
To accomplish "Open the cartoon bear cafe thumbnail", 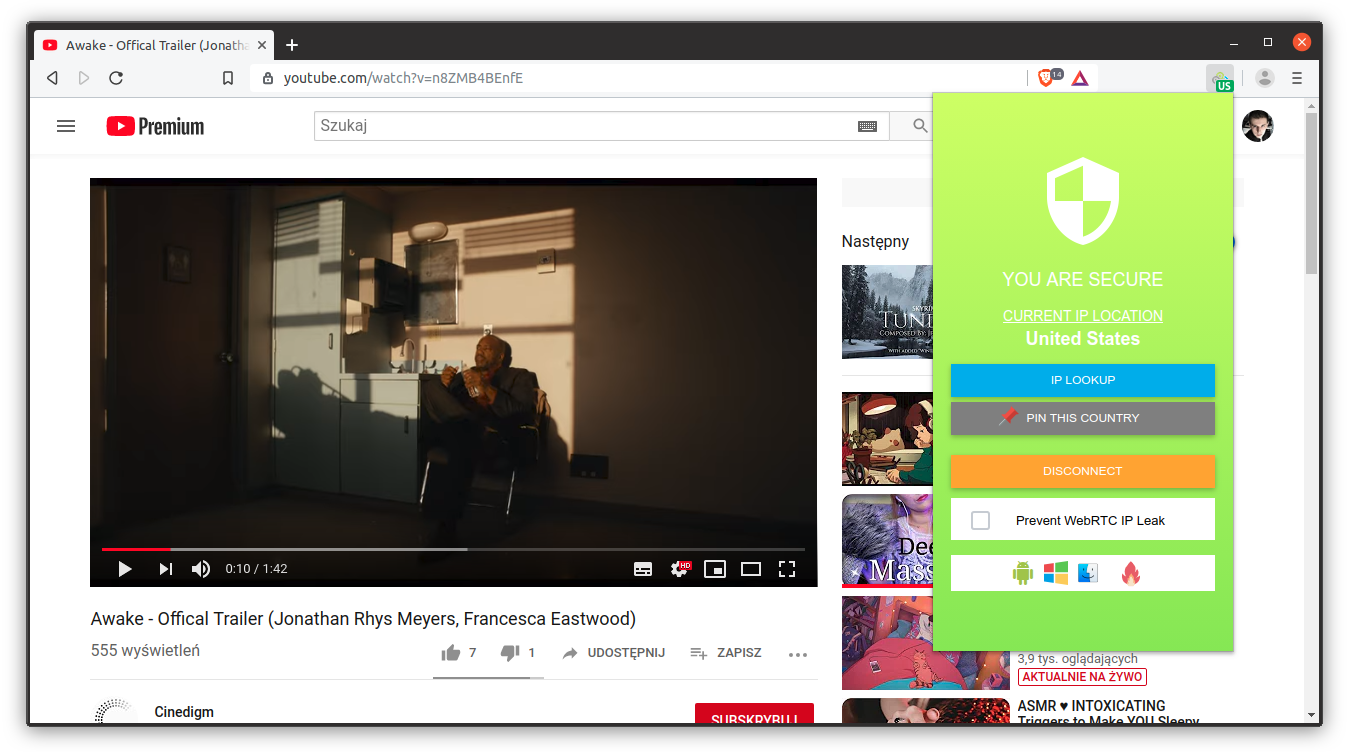I will tap(887, 439).
